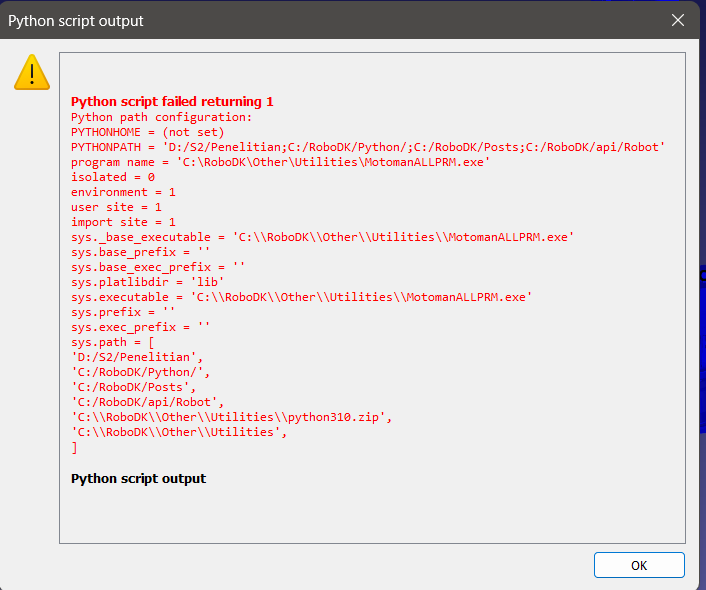Viewport: 706px width, 590px height.
Task: Click the python310.zip path entry
Action: point(230,417)
